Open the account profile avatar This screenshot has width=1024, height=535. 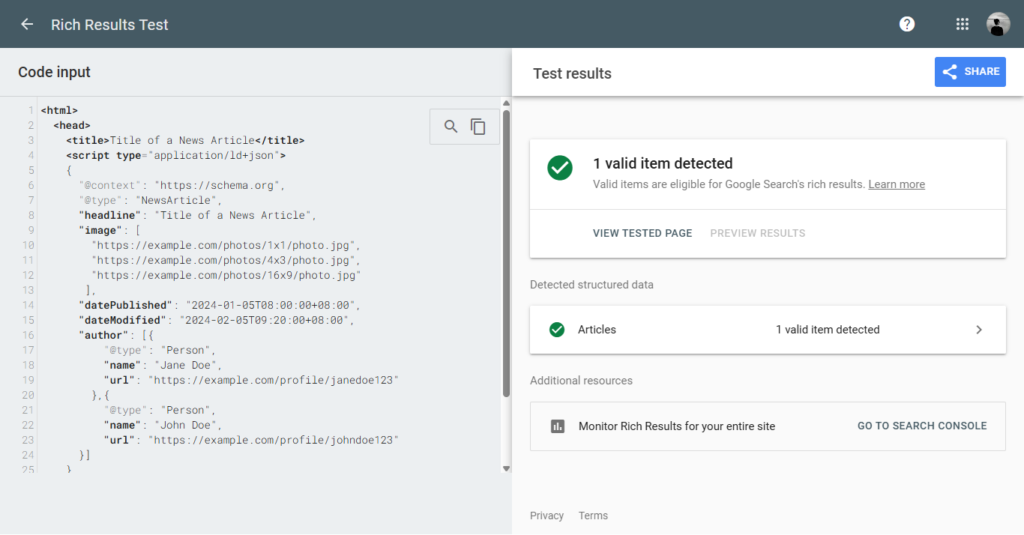[x=997, y=24]
